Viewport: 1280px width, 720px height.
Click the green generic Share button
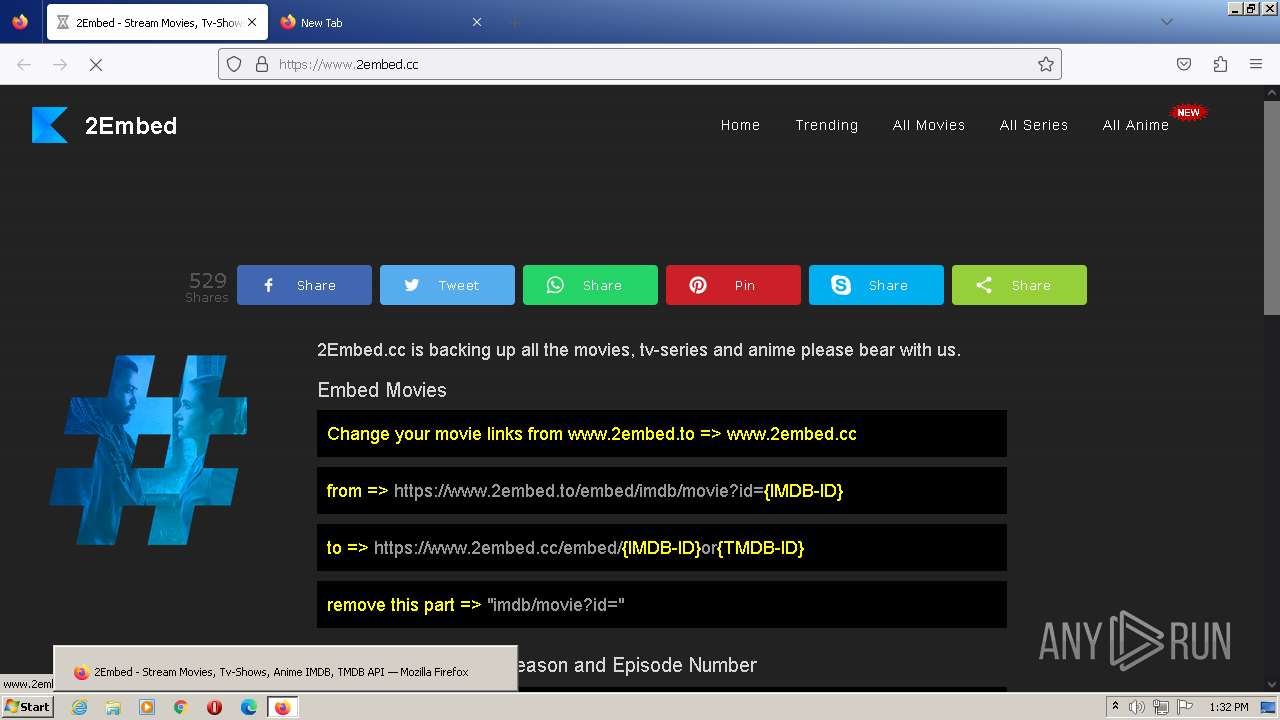(x=1019, y=285)
